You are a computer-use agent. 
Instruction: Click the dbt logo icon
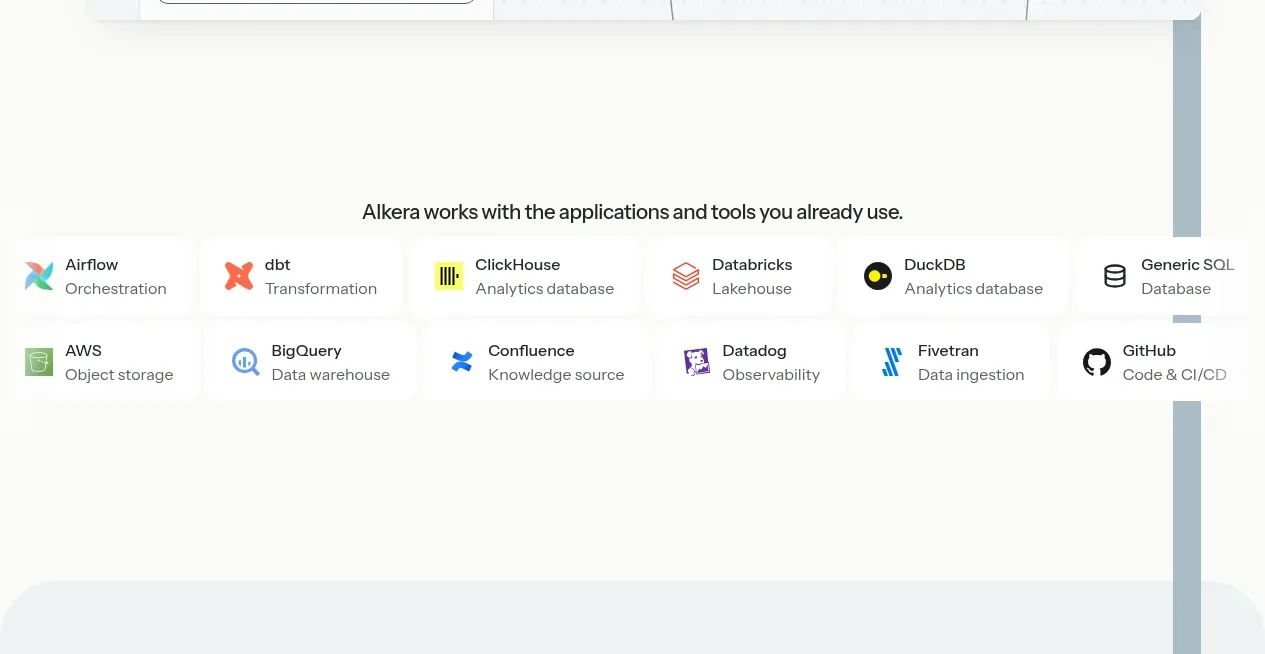(239, 276)
